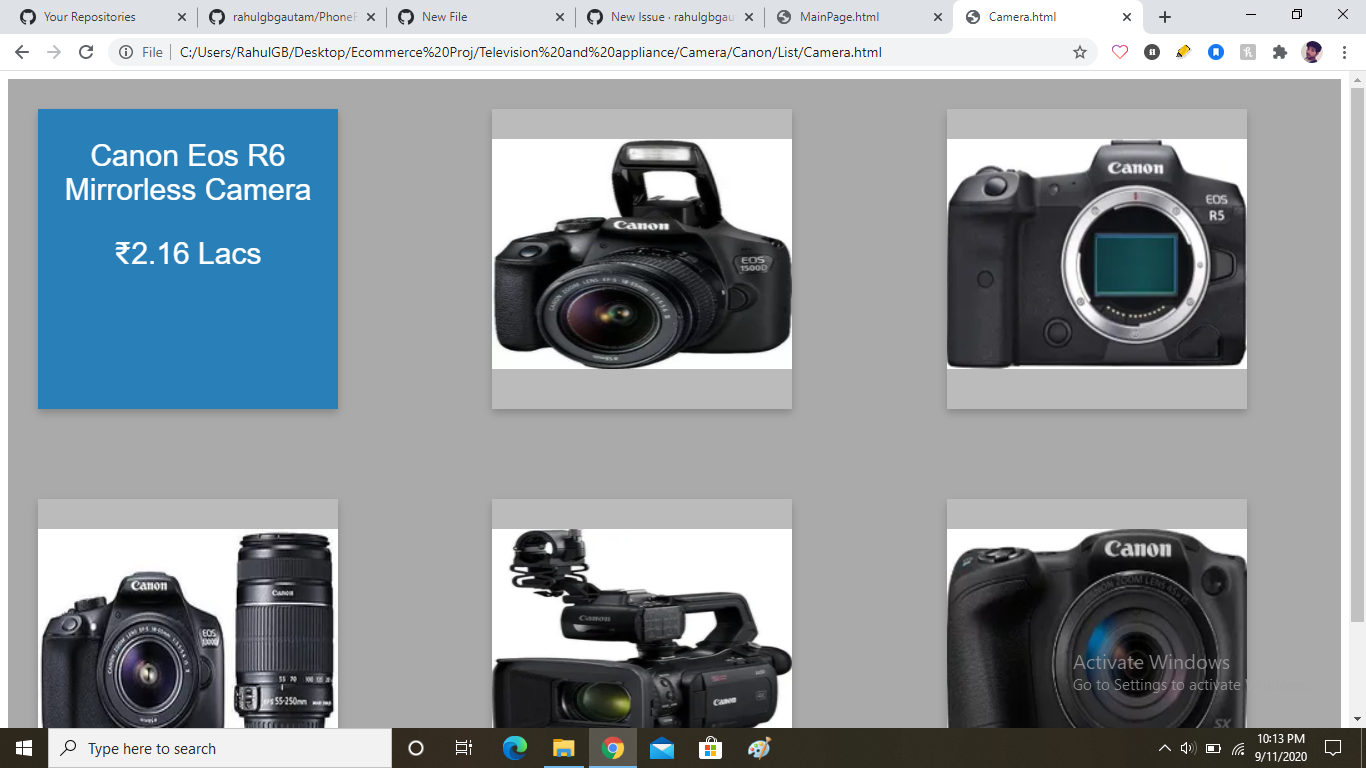Open the gray Honey extension icon
This screenshot has width=1366, height=768.
click(1248, 52)
